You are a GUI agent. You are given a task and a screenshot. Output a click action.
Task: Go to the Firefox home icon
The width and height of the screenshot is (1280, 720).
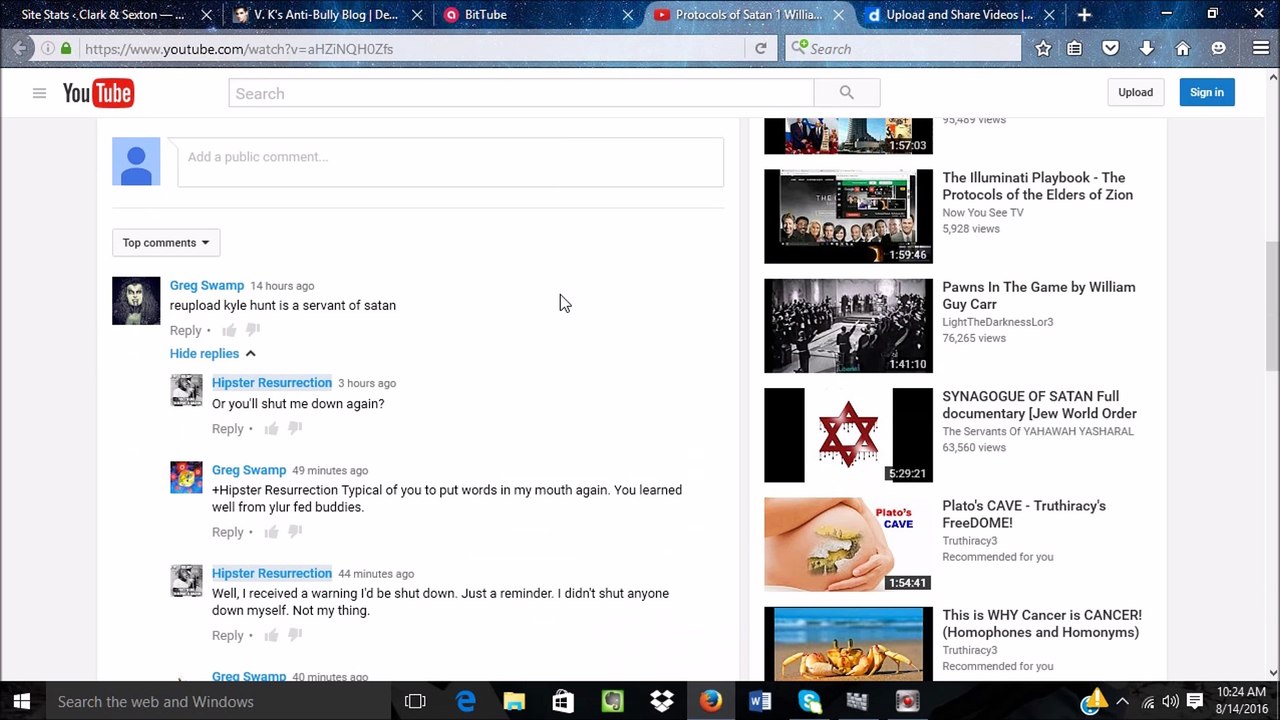pyautogui.click(x=1182, y=48)
